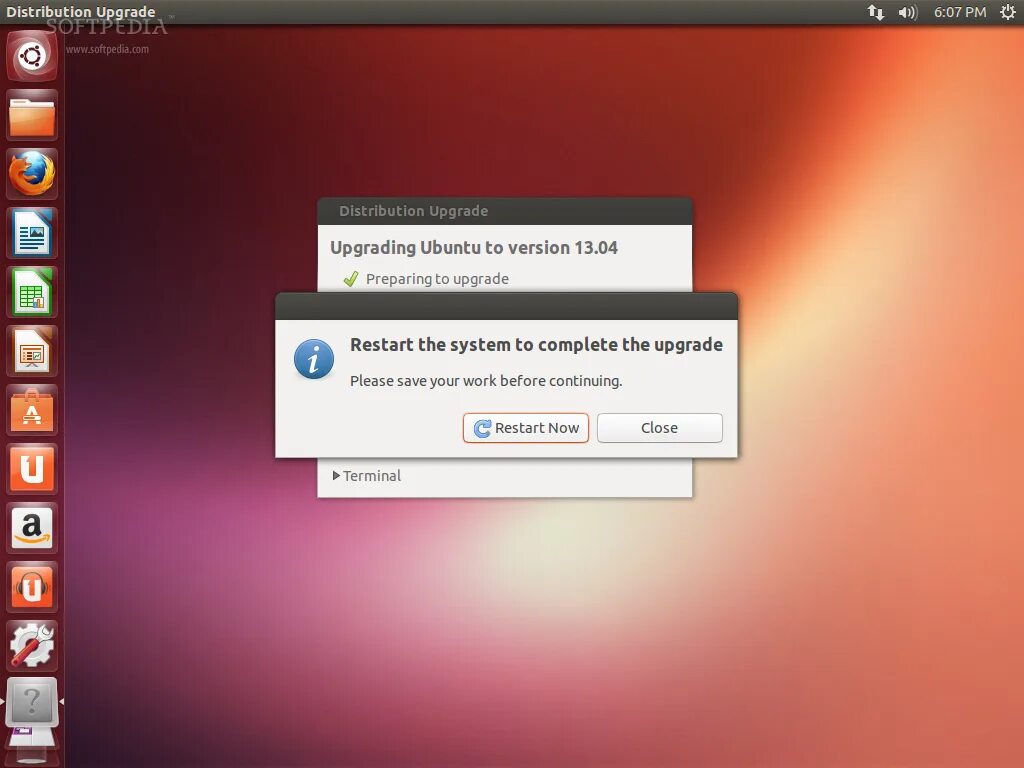
Task: Open the session gear menu
Action: point(1008,12)
